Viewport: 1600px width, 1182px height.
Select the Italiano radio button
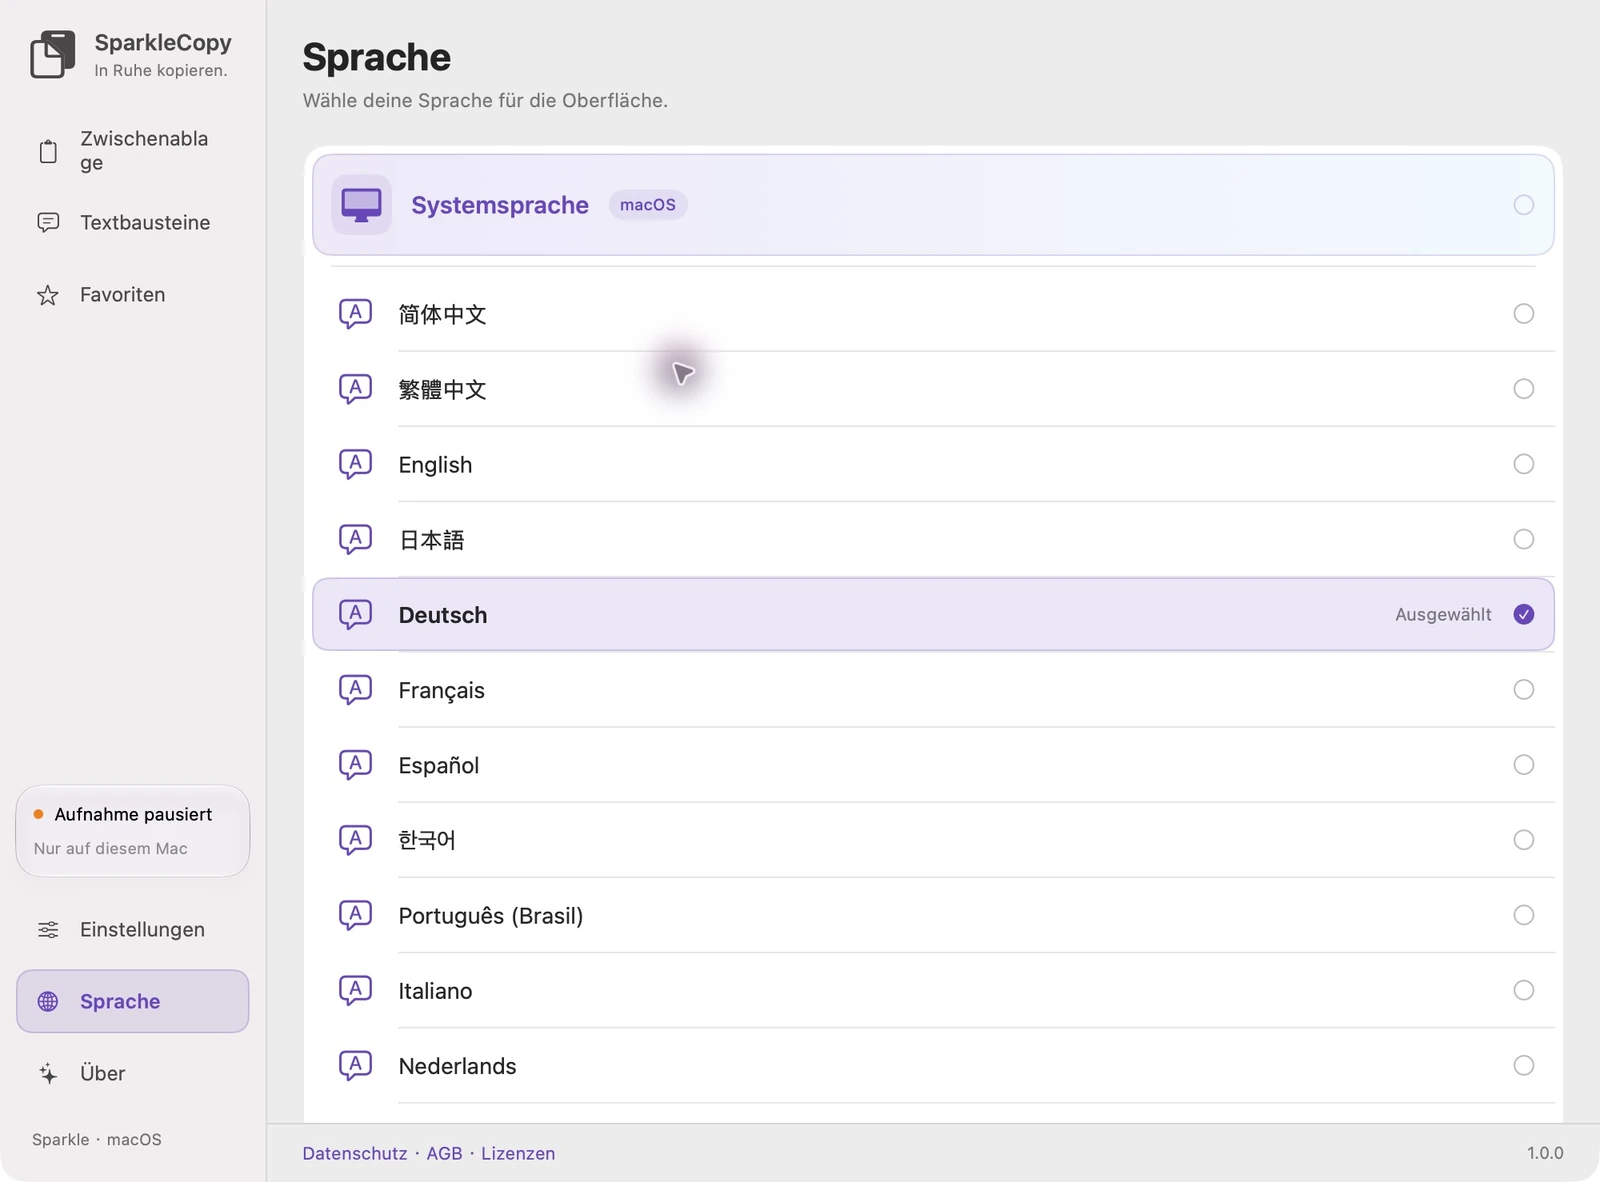coord(1523,990)
